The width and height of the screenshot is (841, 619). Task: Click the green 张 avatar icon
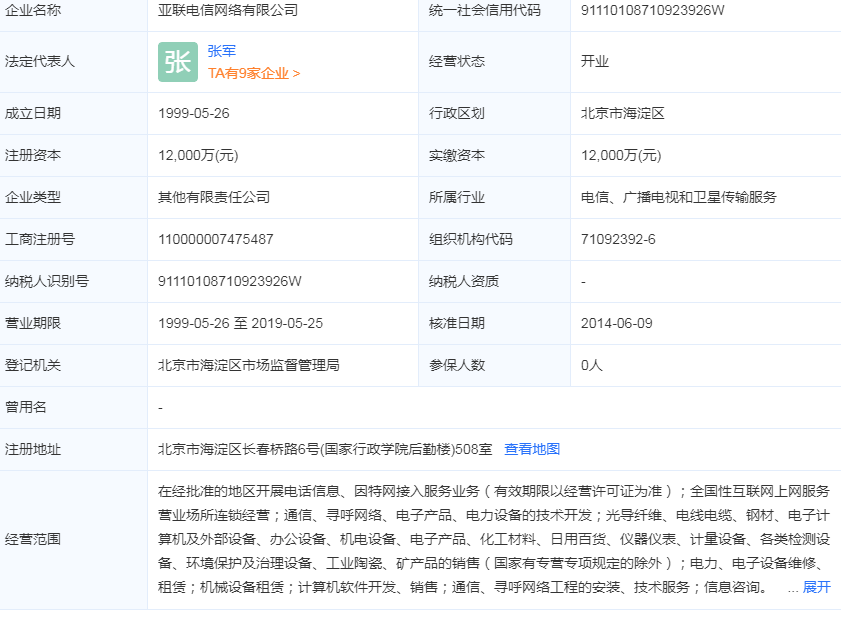[178, 62]
